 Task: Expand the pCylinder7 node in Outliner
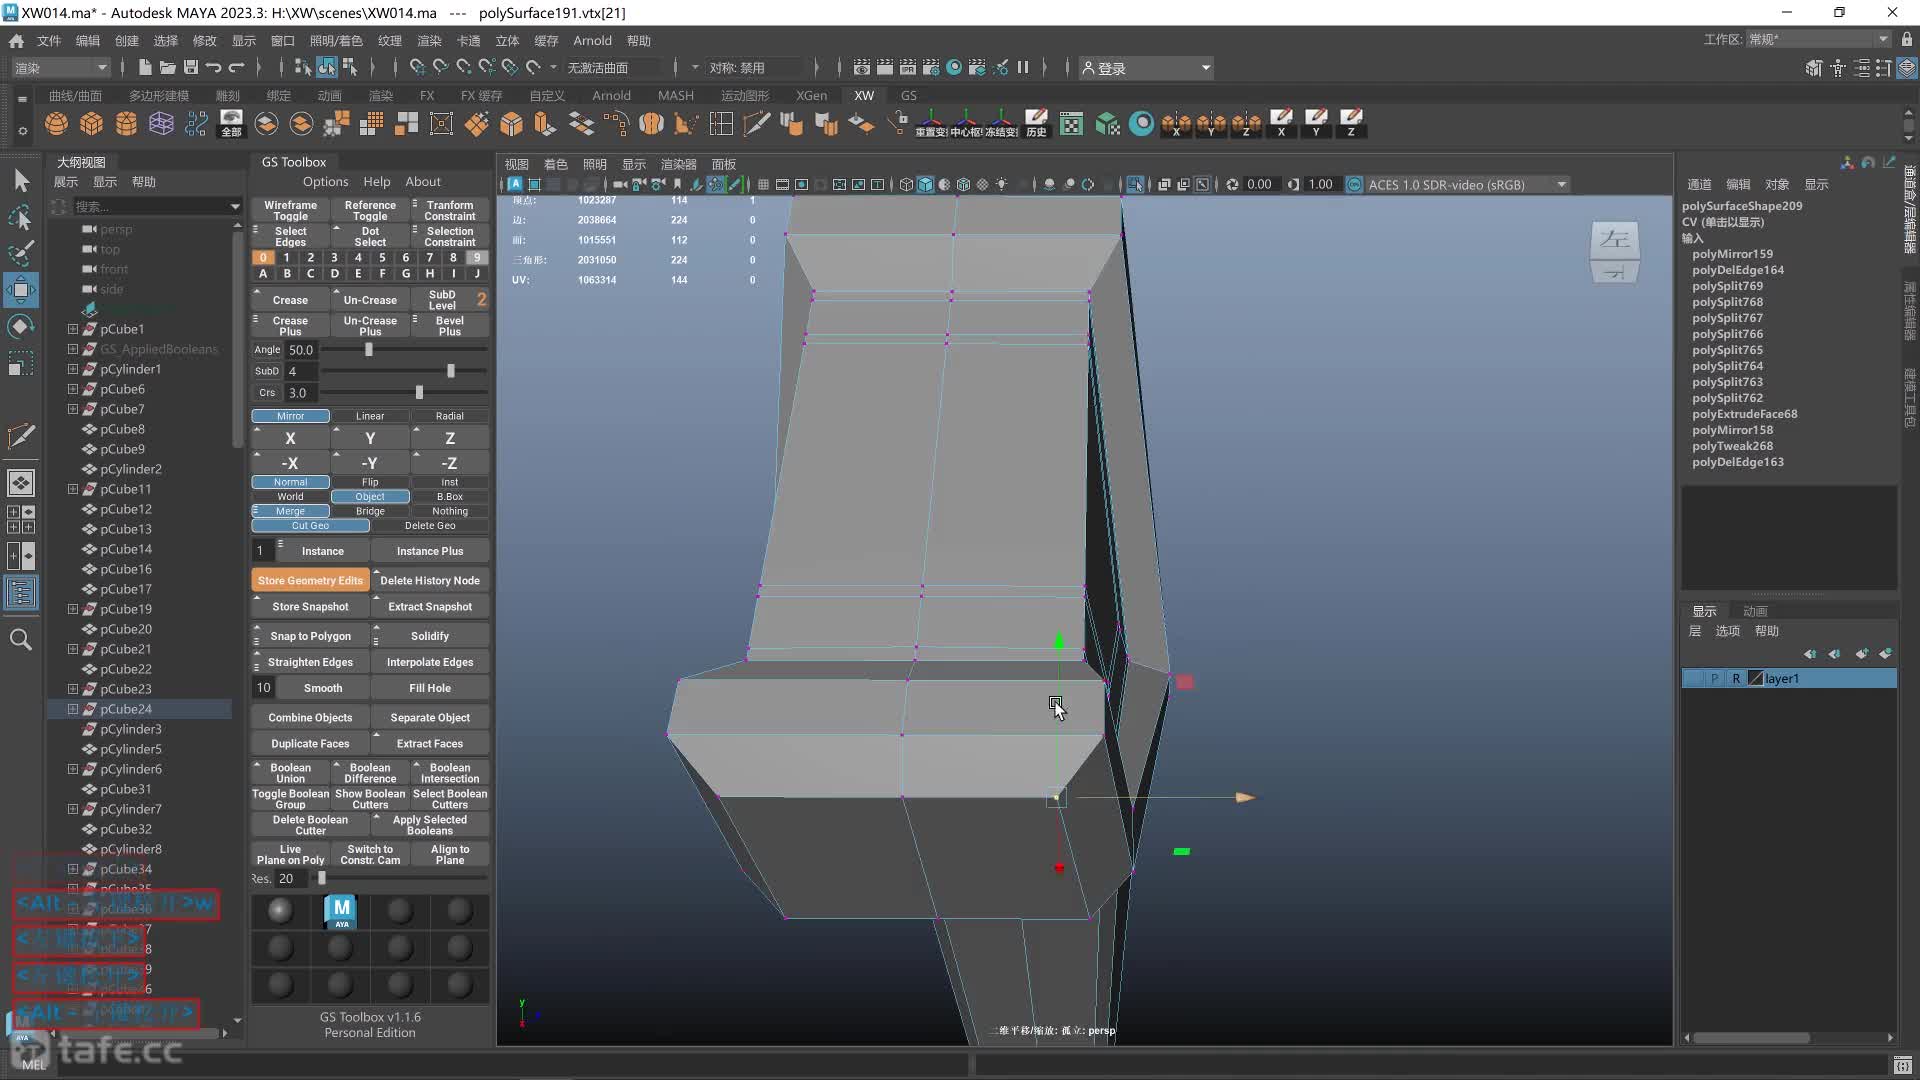coord(72,809)
